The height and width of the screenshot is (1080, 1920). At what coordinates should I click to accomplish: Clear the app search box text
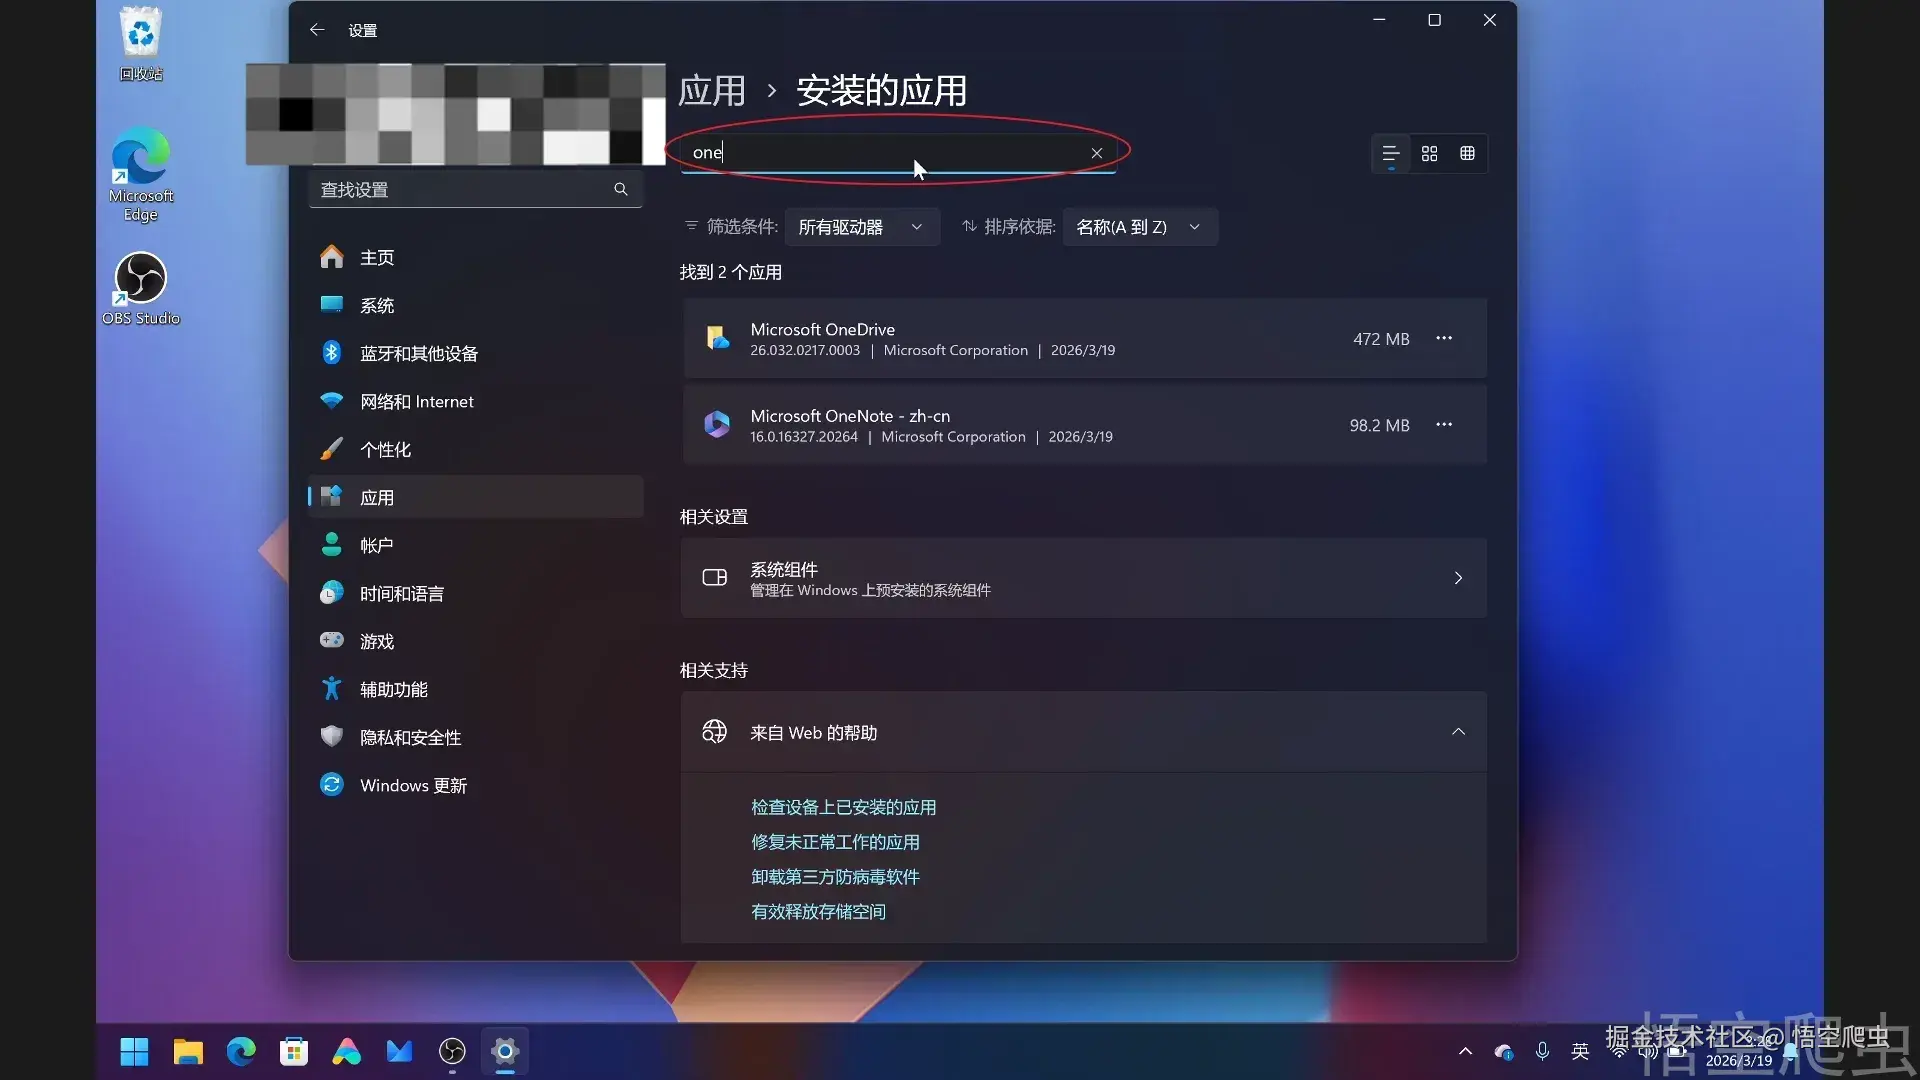[x=1097, y=153]
